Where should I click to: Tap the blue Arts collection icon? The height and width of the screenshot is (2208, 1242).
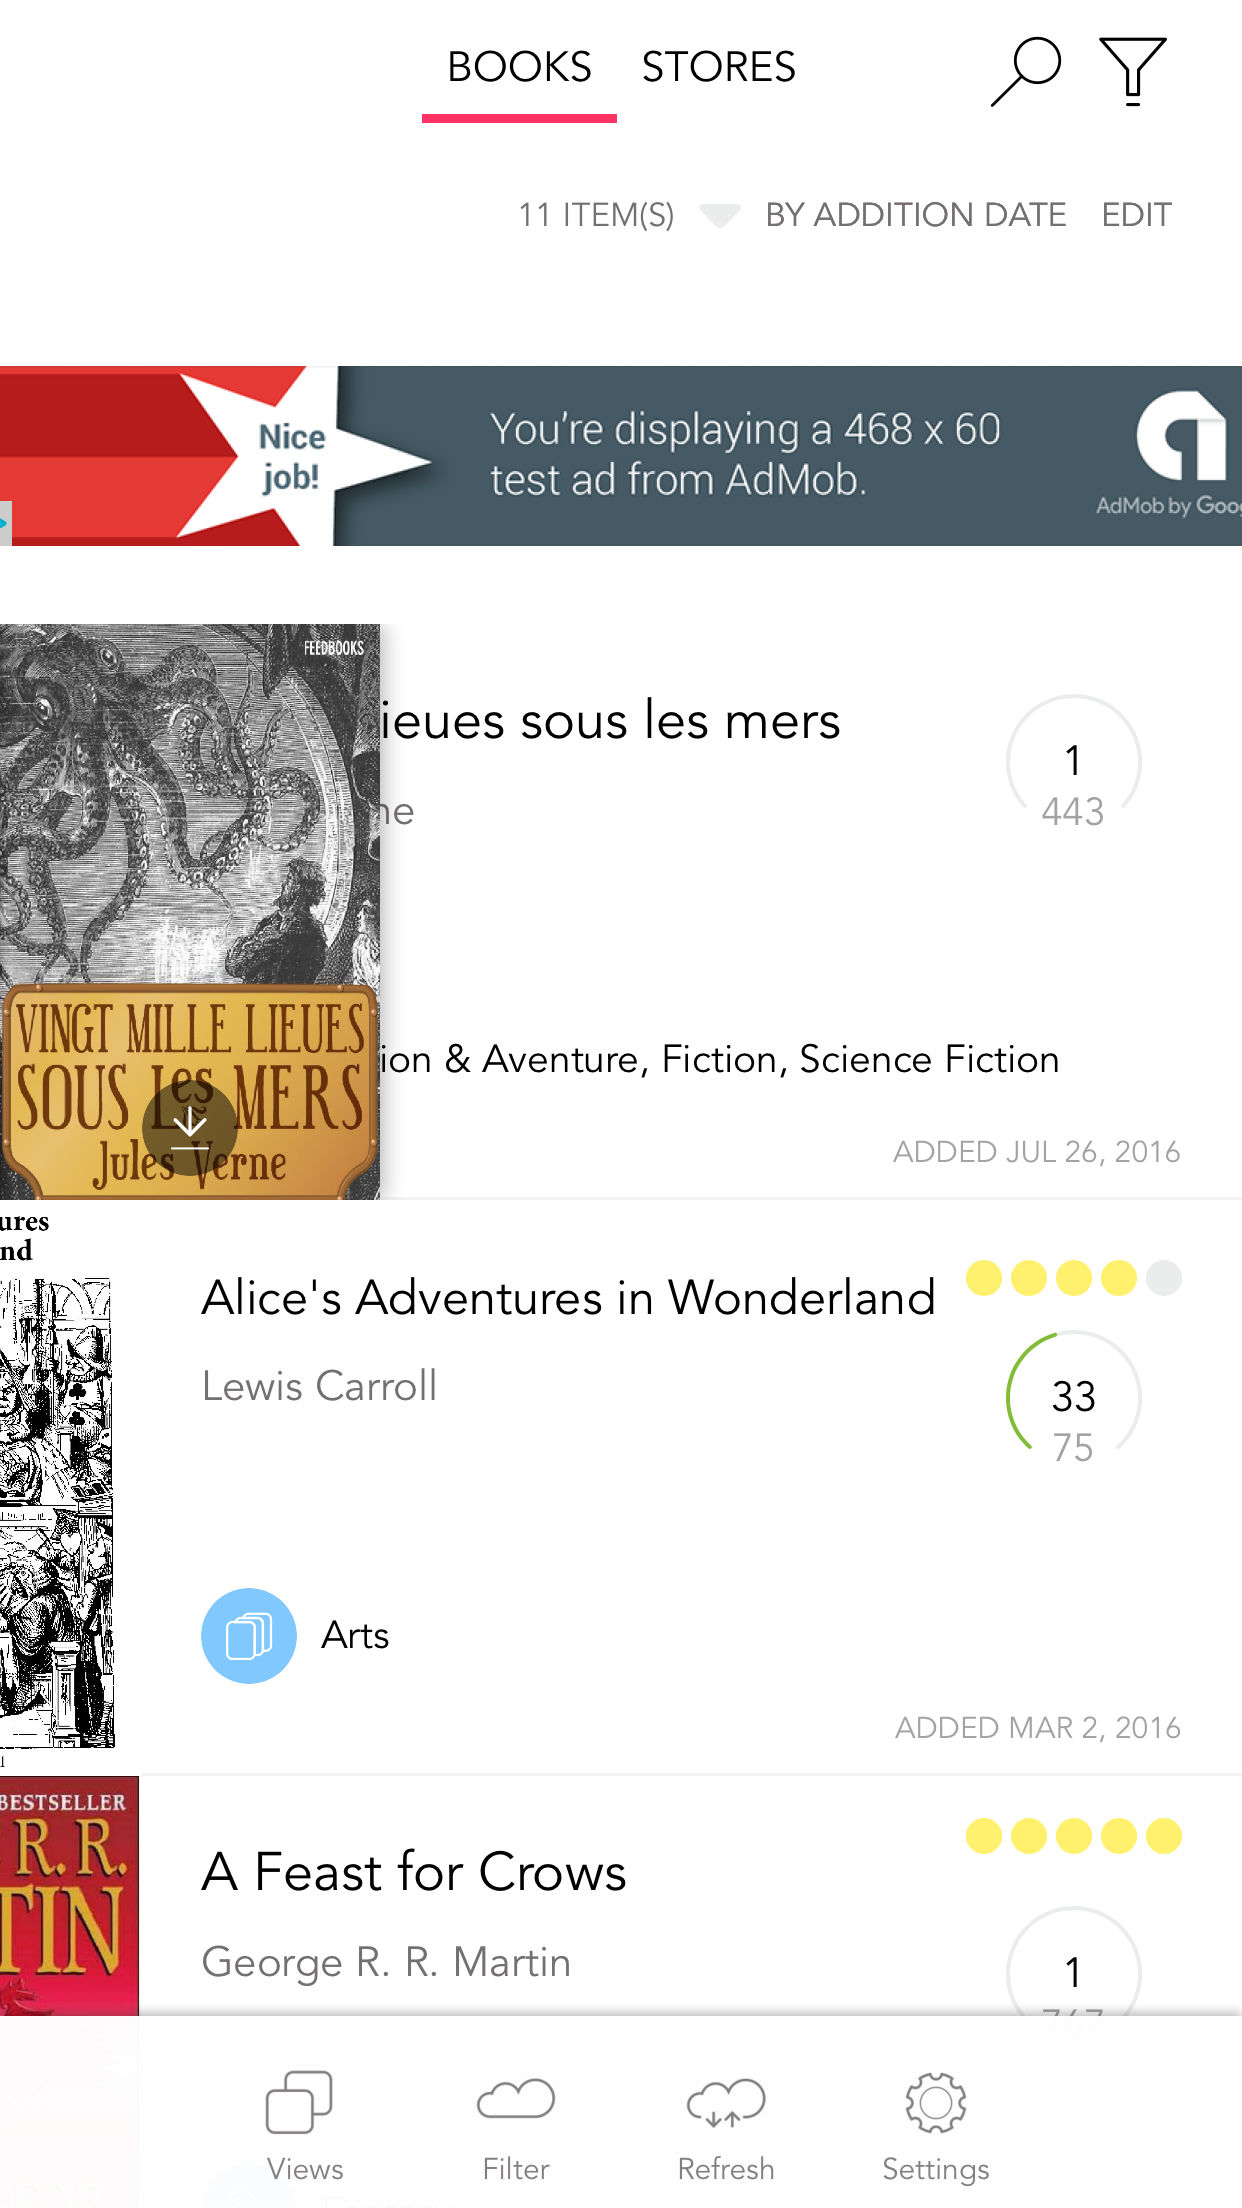coord(249,1636)
